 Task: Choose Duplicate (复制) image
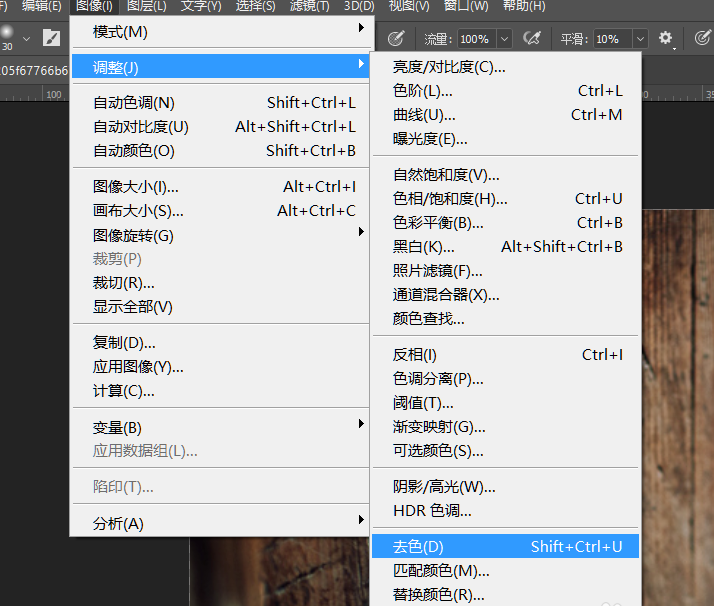(221, 342)
